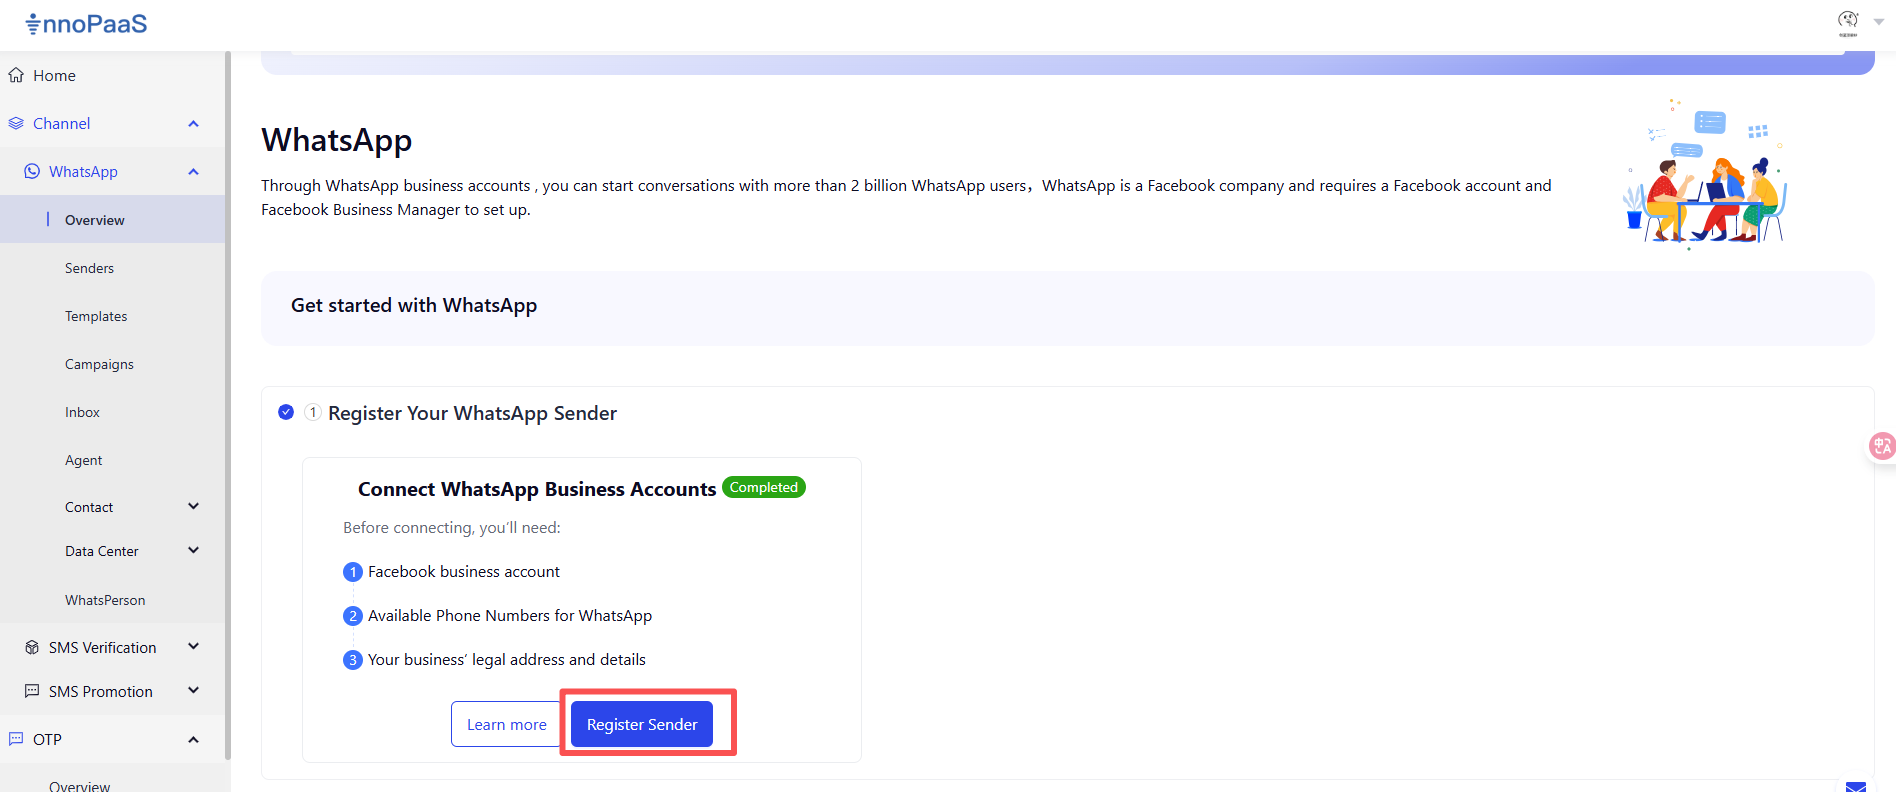Click the Register Sender button
This screenshot has width=1896, height=792.
[x=642, y=724]
